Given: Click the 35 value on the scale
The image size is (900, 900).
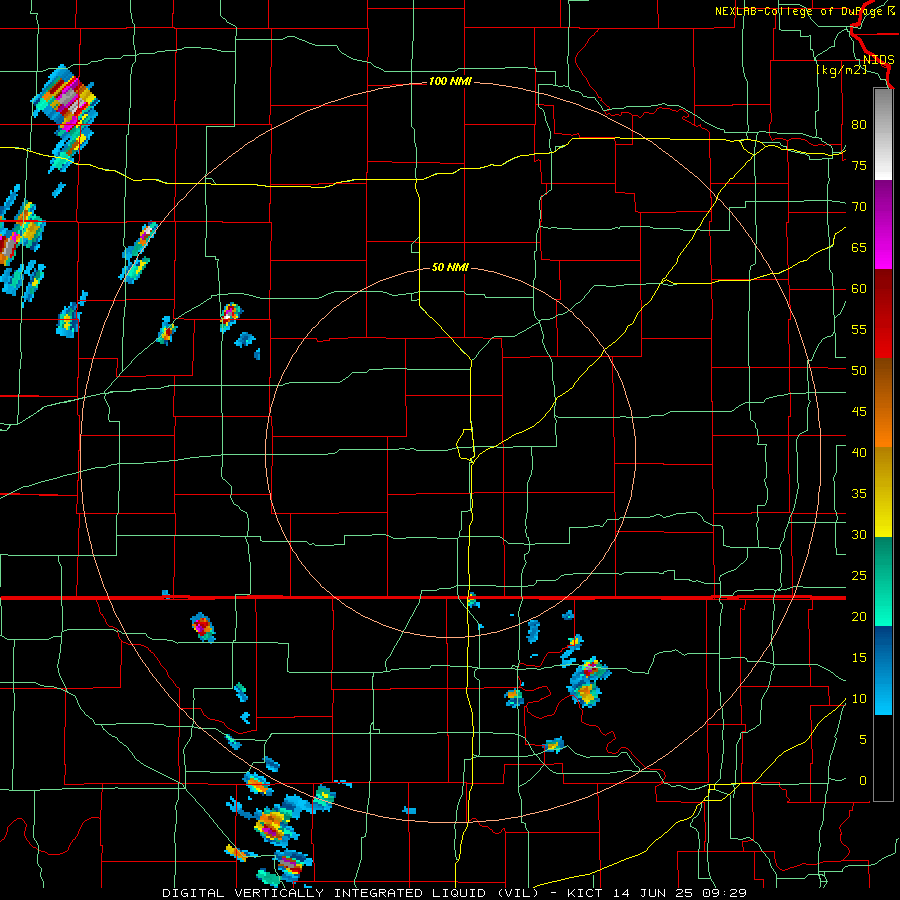Looking at the screenshot, I should (x=859, y=494).
